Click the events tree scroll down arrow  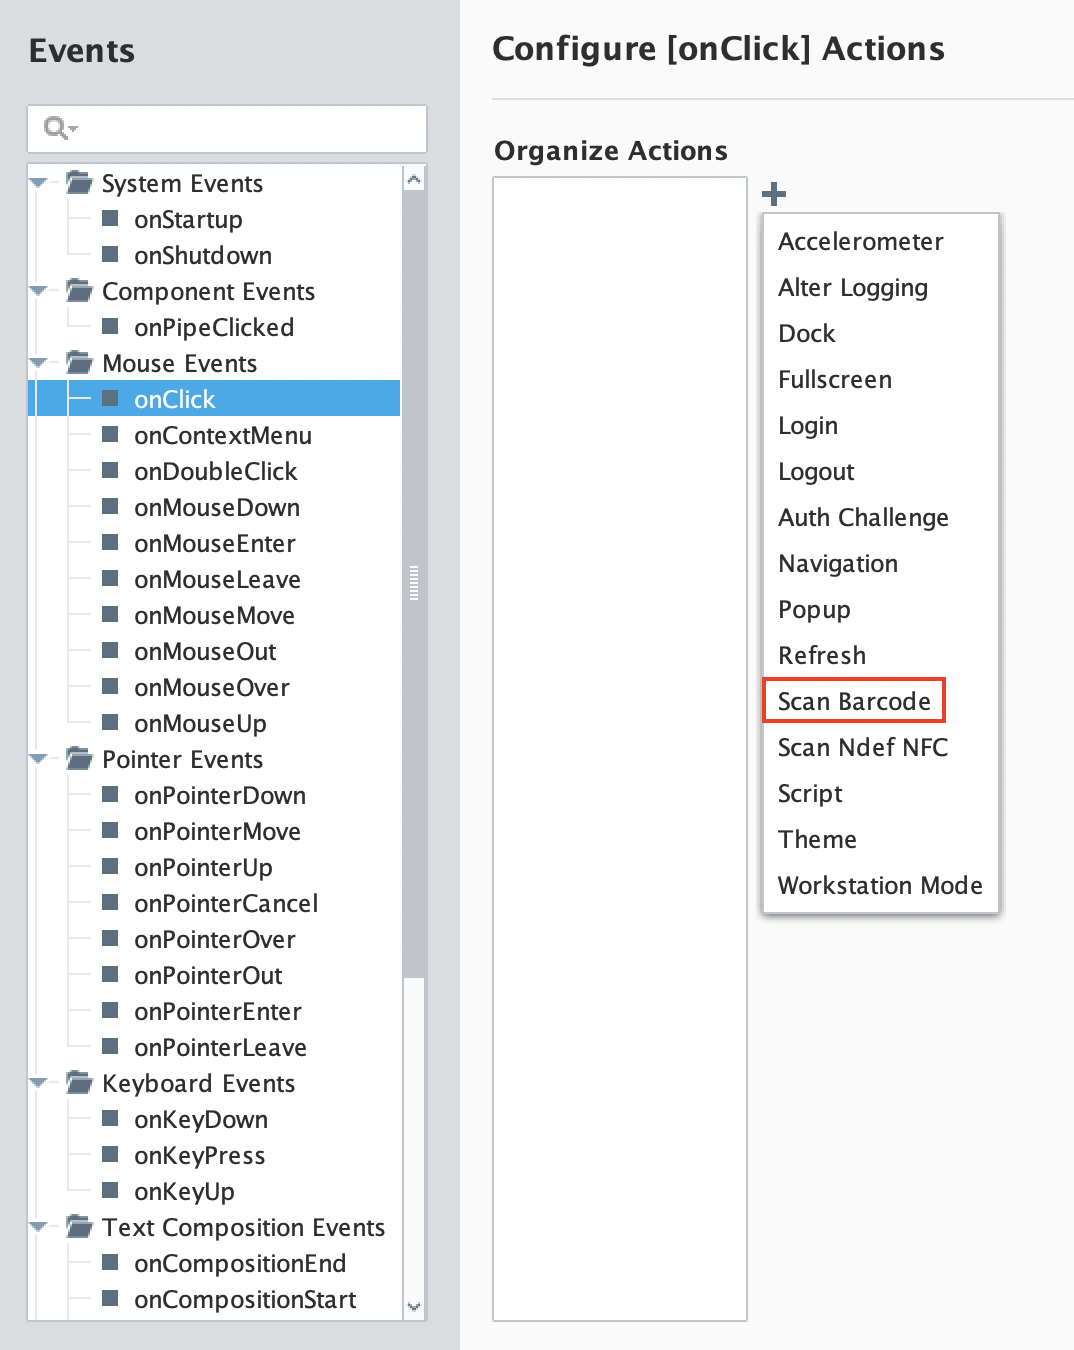414,1307
